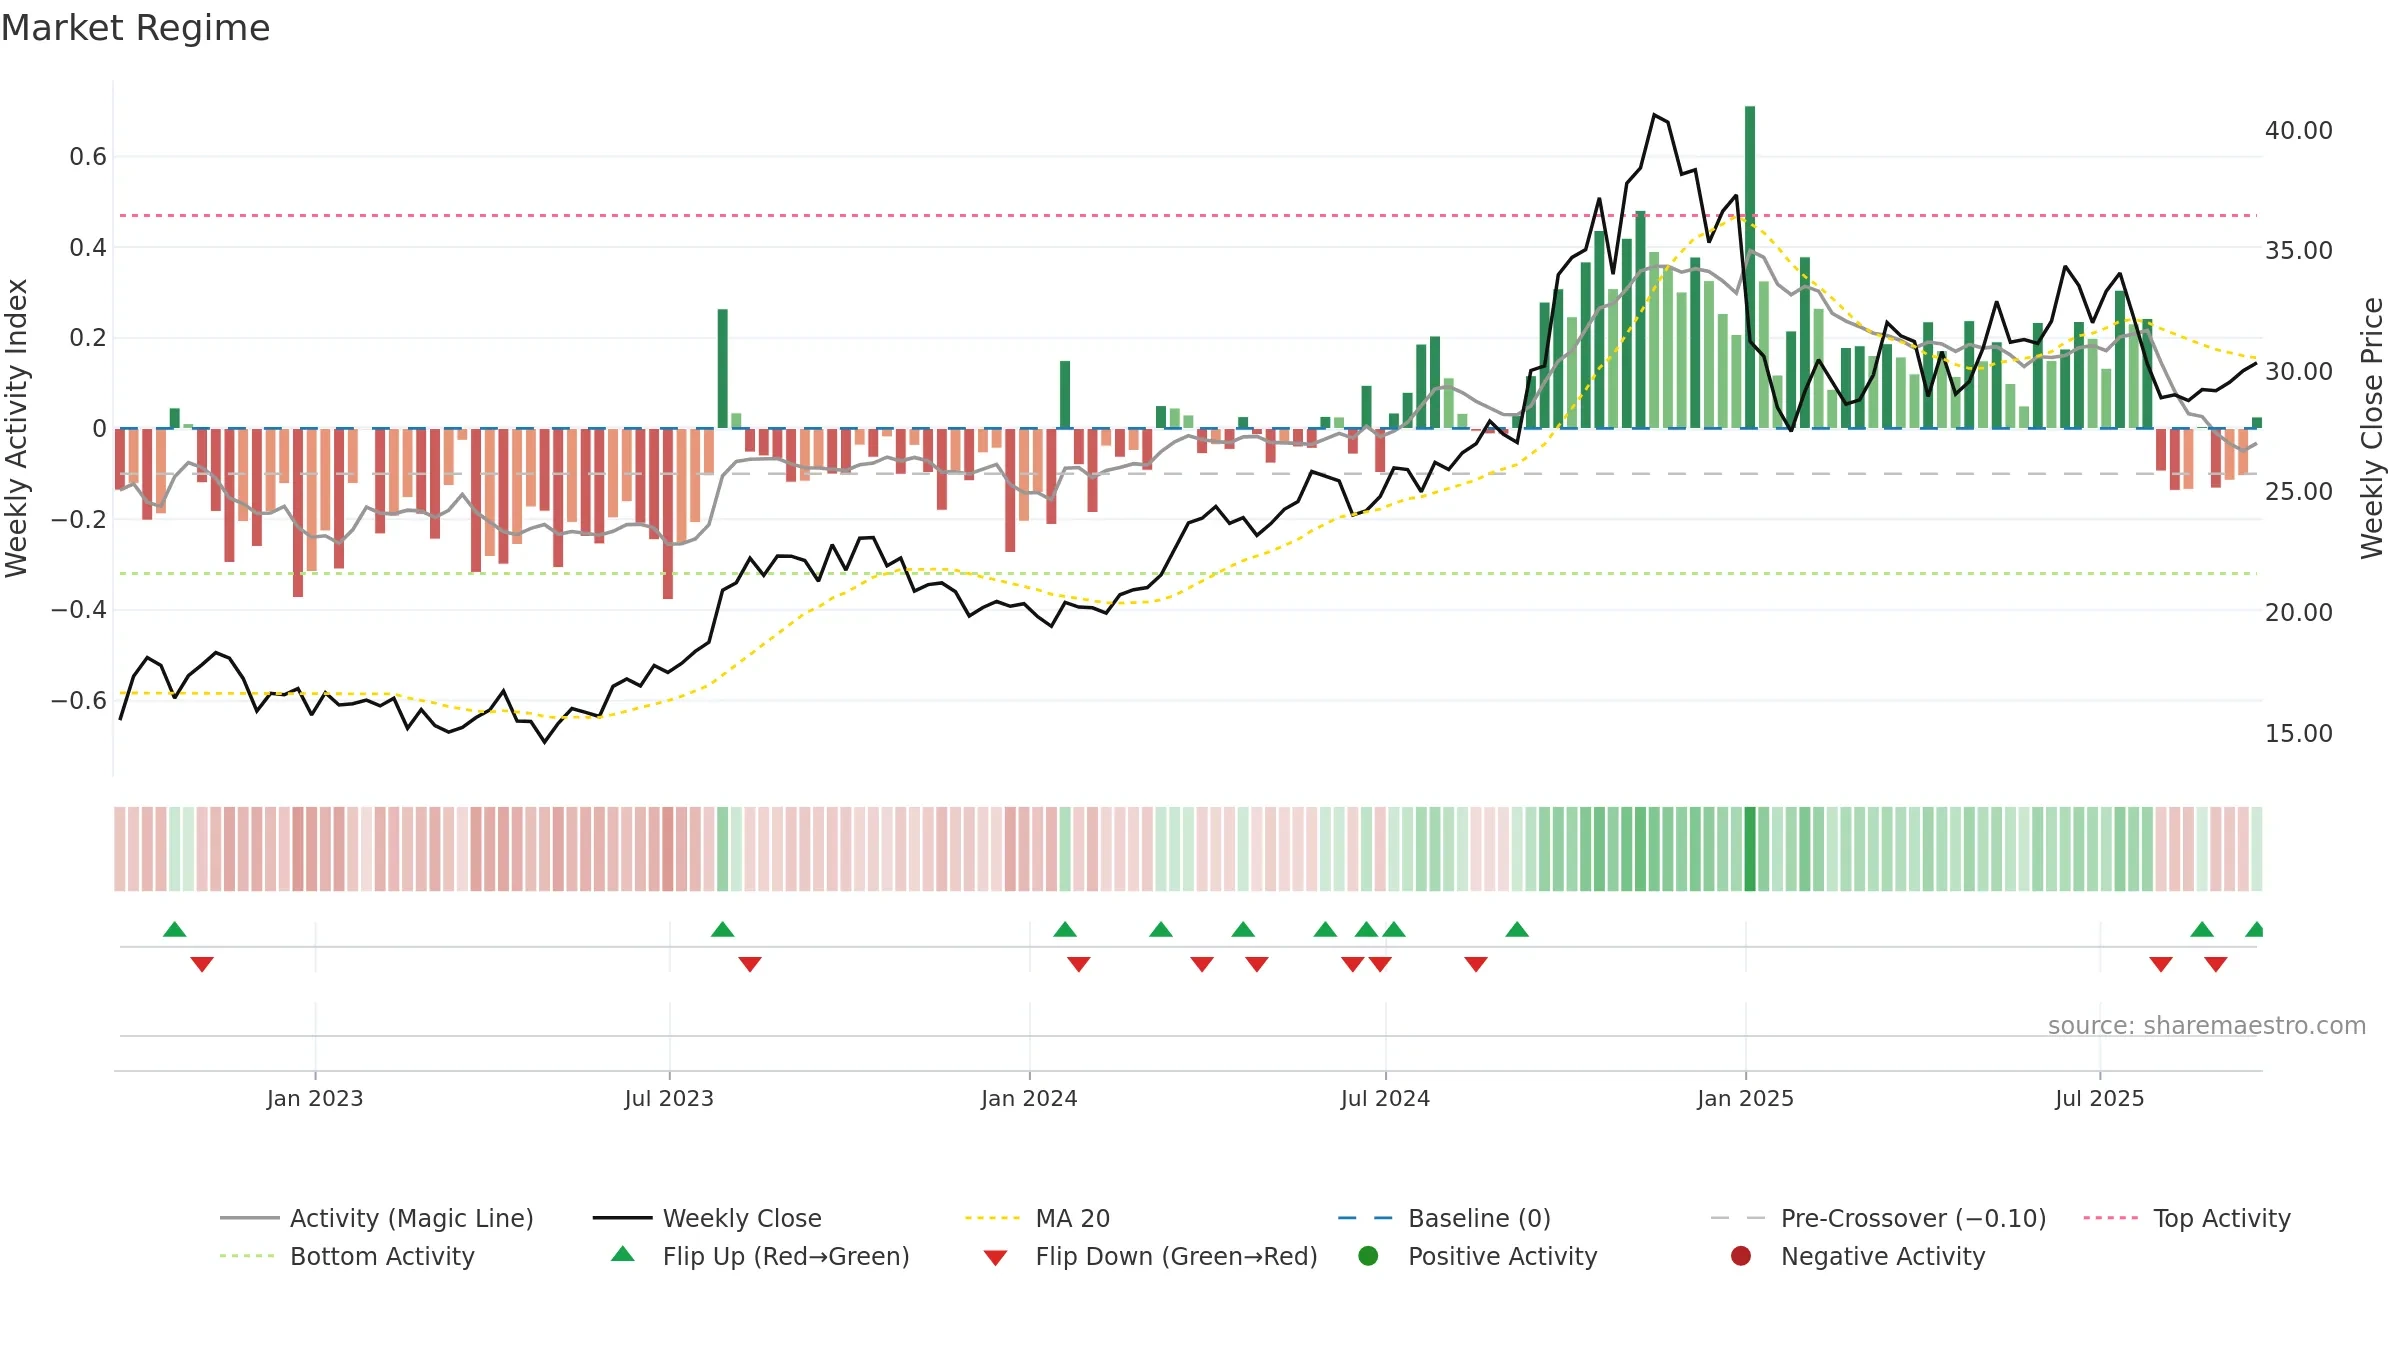Click the first green flip-up triangle before Jan 2023

175,929
